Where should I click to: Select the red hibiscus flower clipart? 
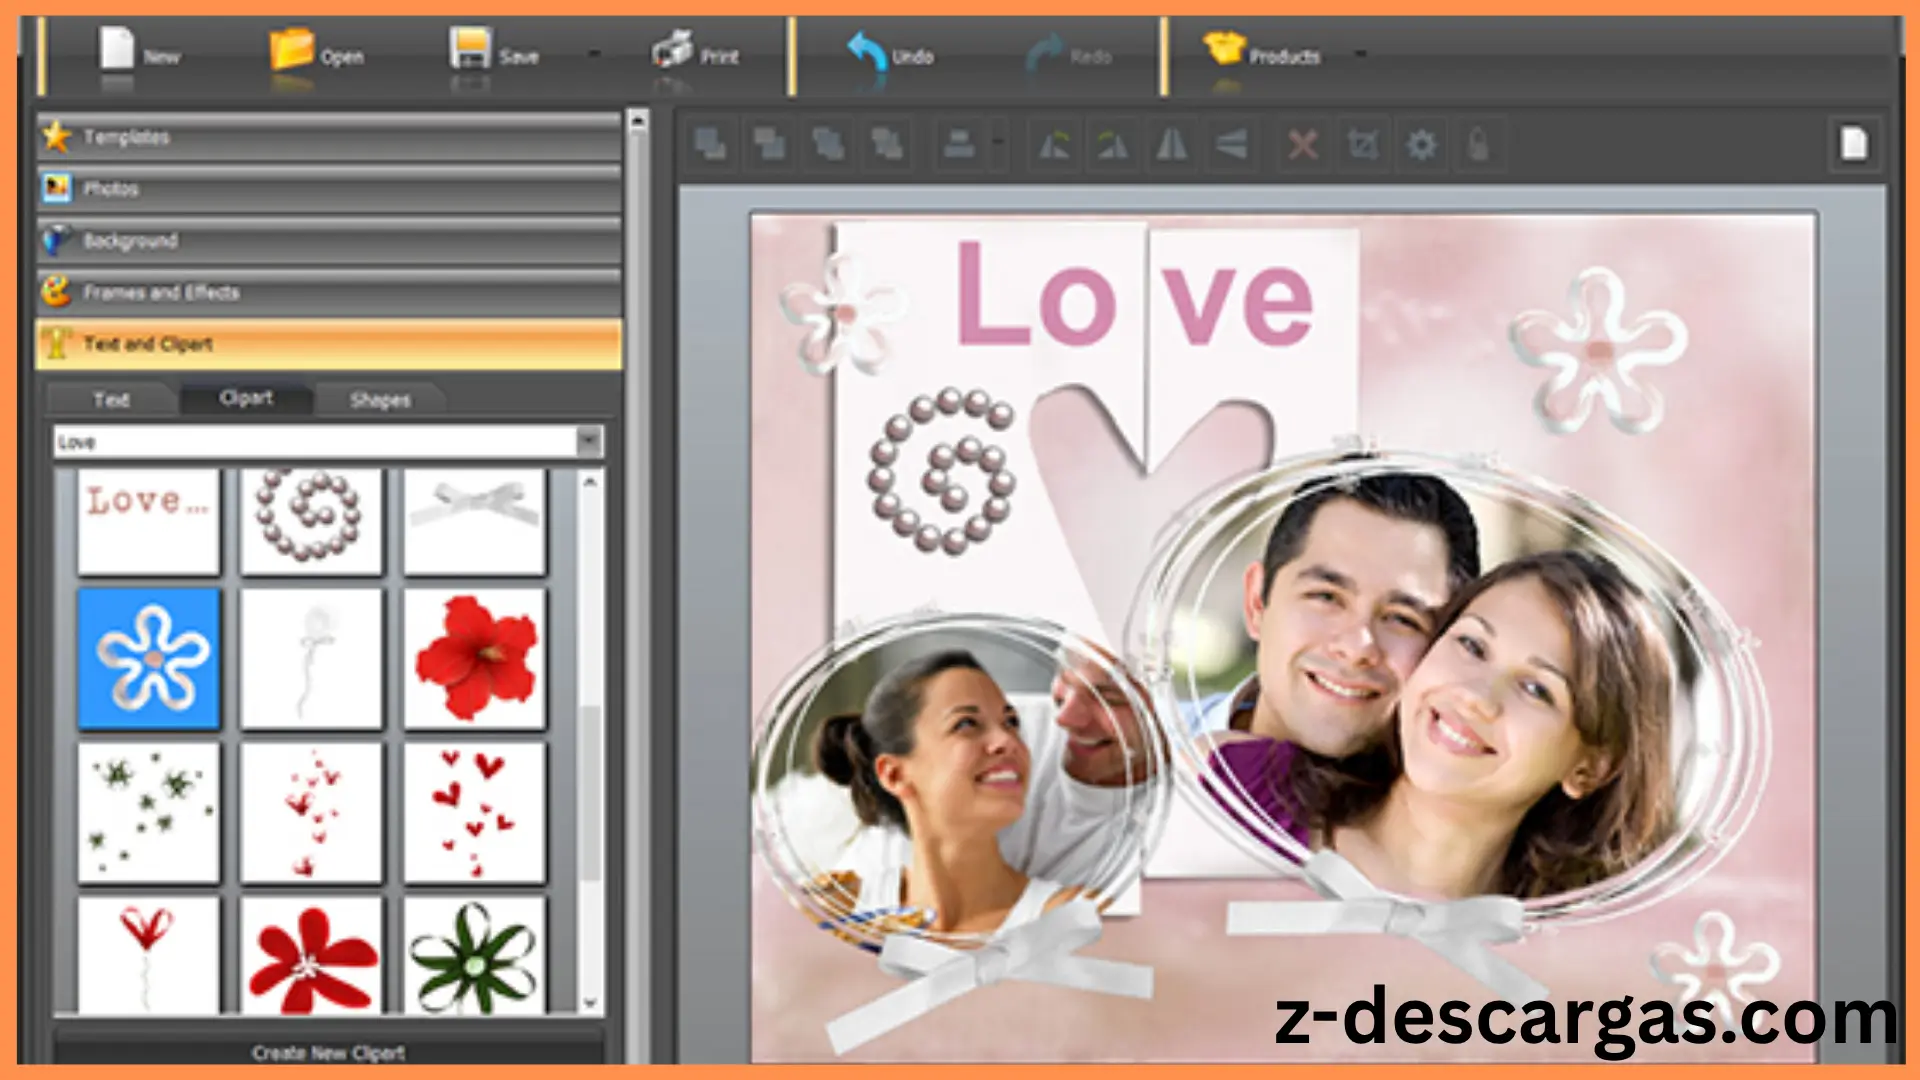(475, 658)
